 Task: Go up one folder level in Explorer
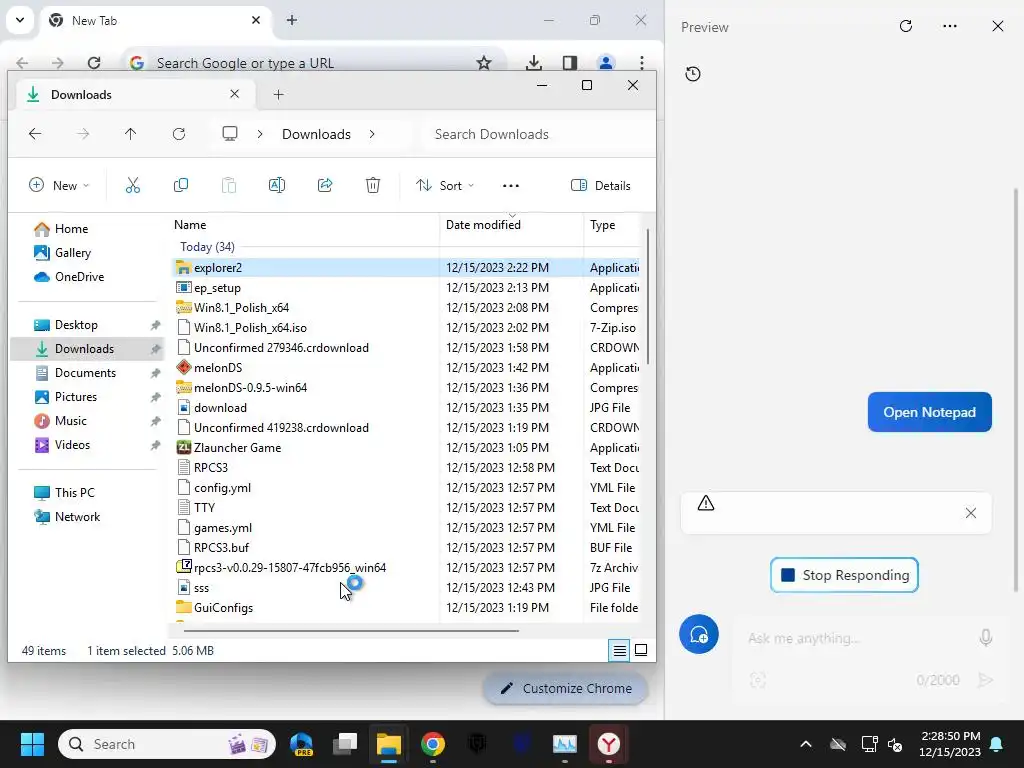pyautogui.click(x=131, y=134)
